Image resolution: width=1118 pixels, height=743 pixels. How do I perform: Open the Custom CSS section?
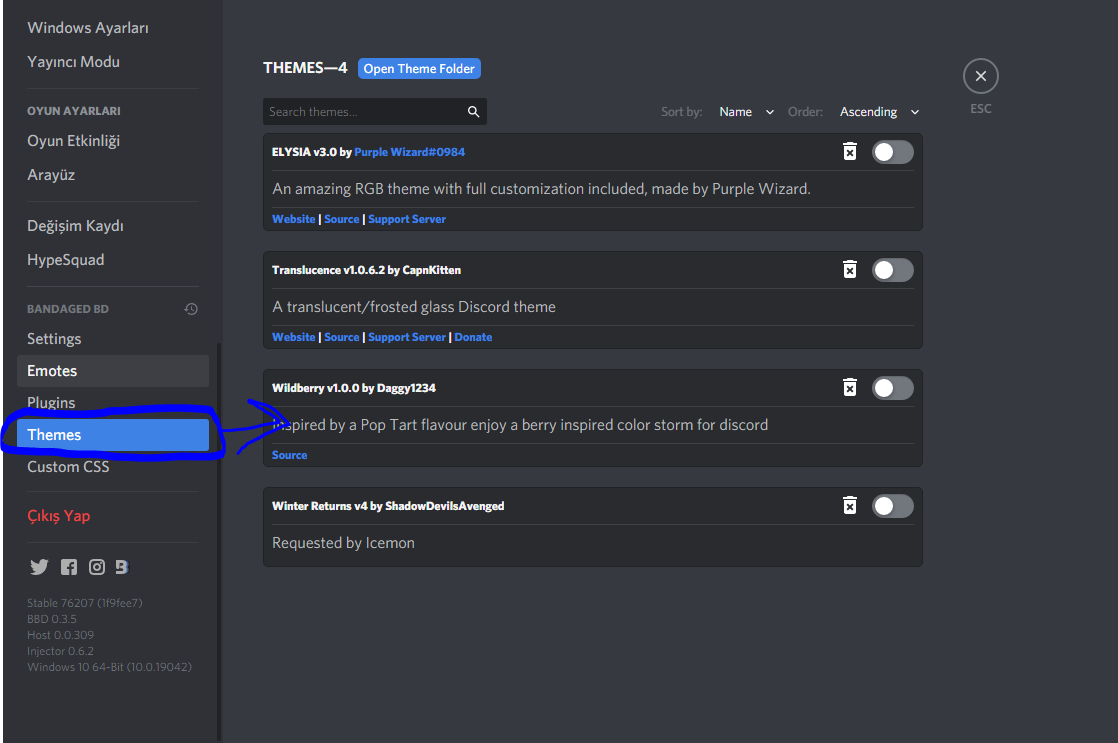click(x=113, y=467)
